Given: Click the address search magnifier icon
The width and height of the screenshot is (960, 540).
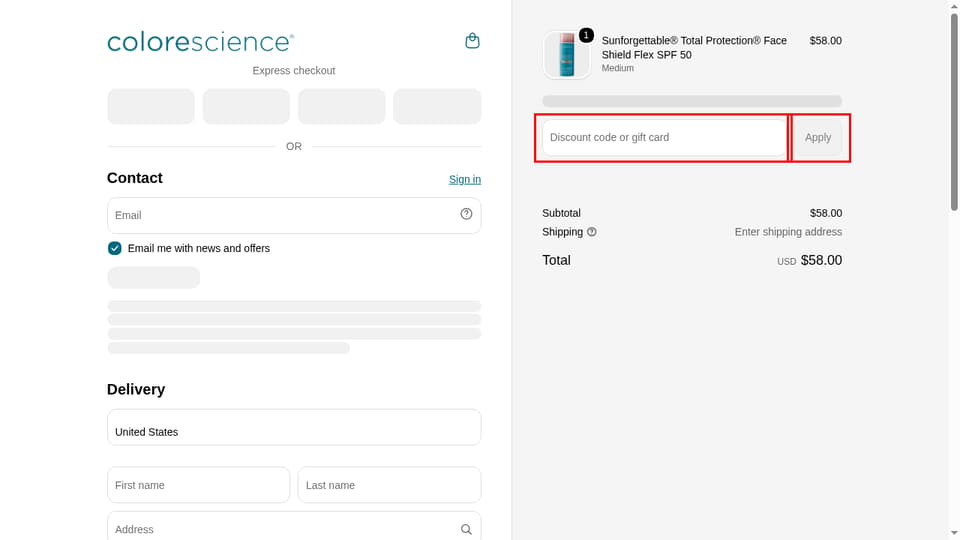Looking at the screenshot, I should 466,530.
